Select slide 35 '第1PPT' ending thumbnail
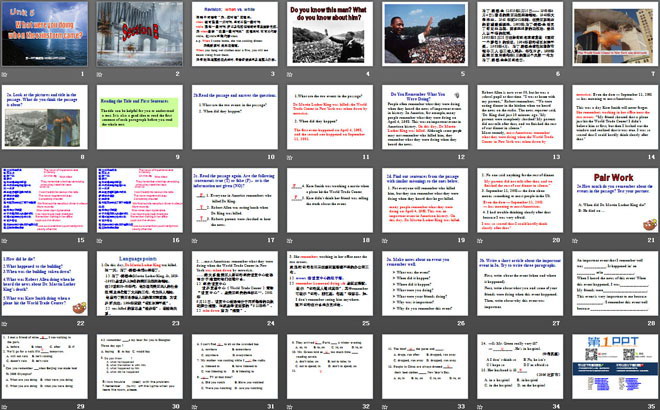 pos(615,367)
